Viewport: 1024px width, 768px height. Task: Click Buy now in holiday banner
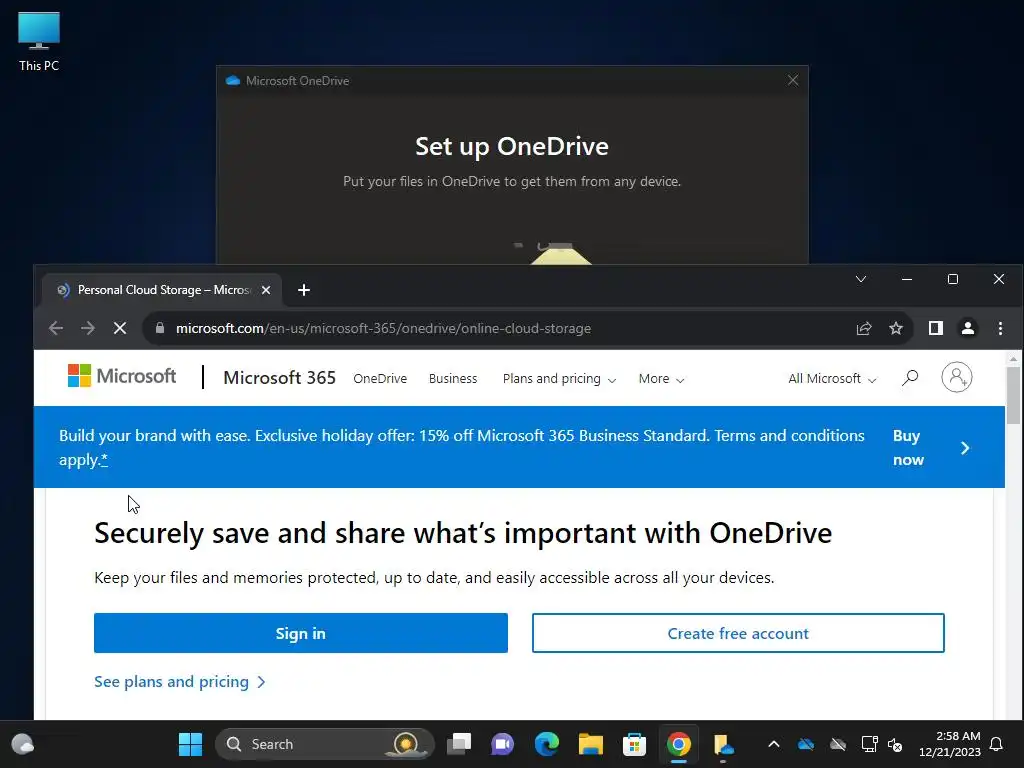[x=908, y=447]
